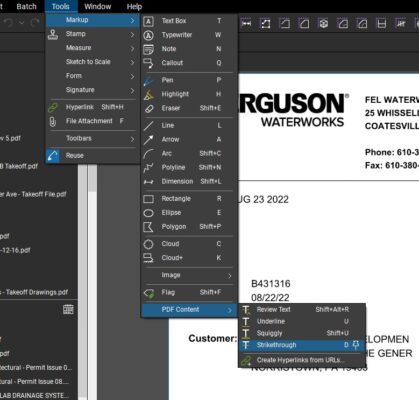Open the Batch menu
419x400 pixels.
[26, 6]
